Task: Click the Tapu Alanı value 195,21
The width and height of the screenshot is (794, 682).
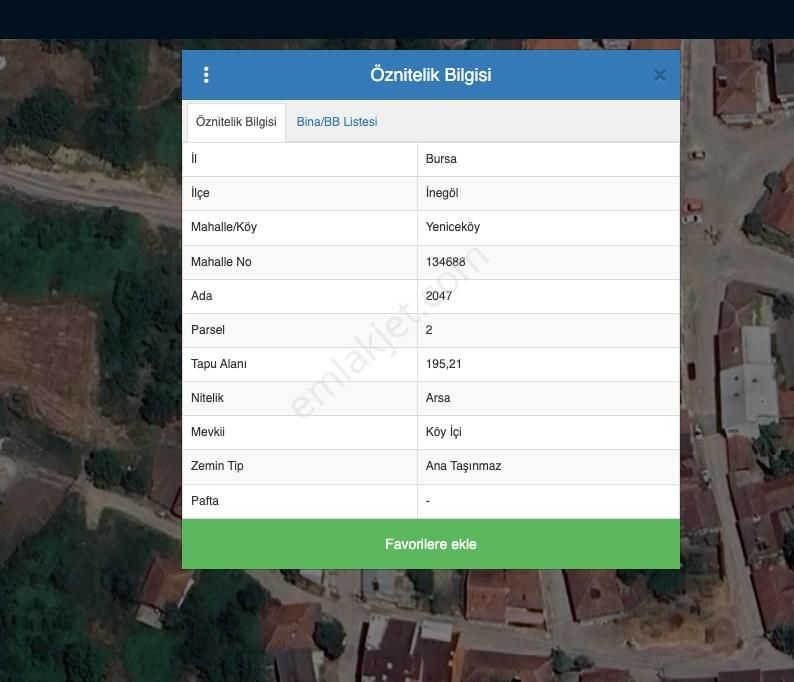Action: [x=444, y=364]
